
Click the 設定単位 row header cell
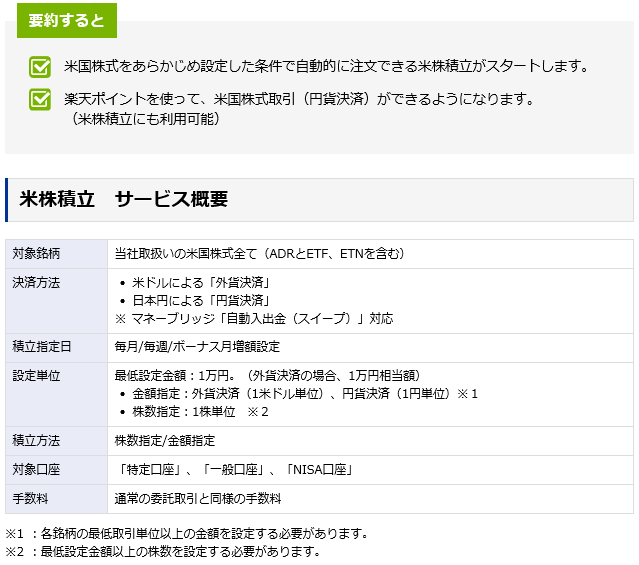[36, 376]
